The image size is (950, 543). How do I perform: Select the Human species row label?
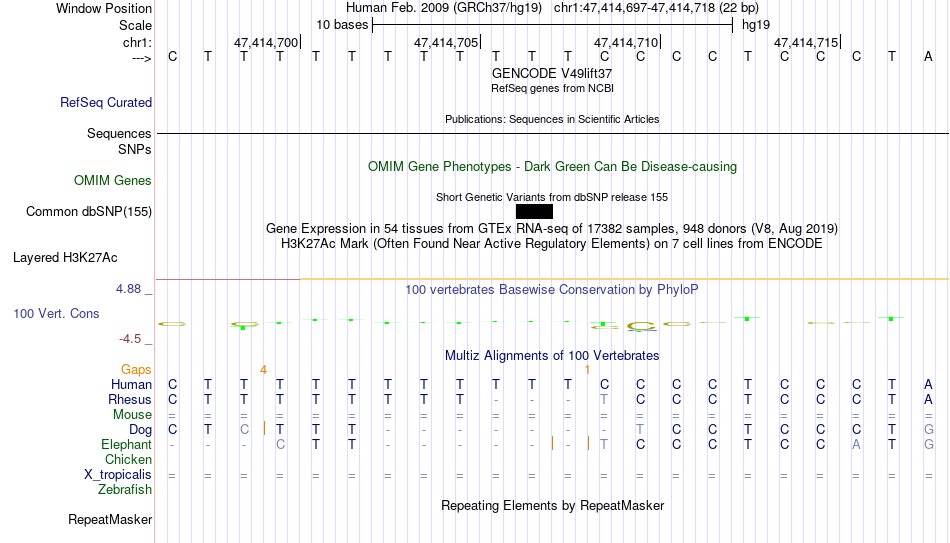[131, 385]
